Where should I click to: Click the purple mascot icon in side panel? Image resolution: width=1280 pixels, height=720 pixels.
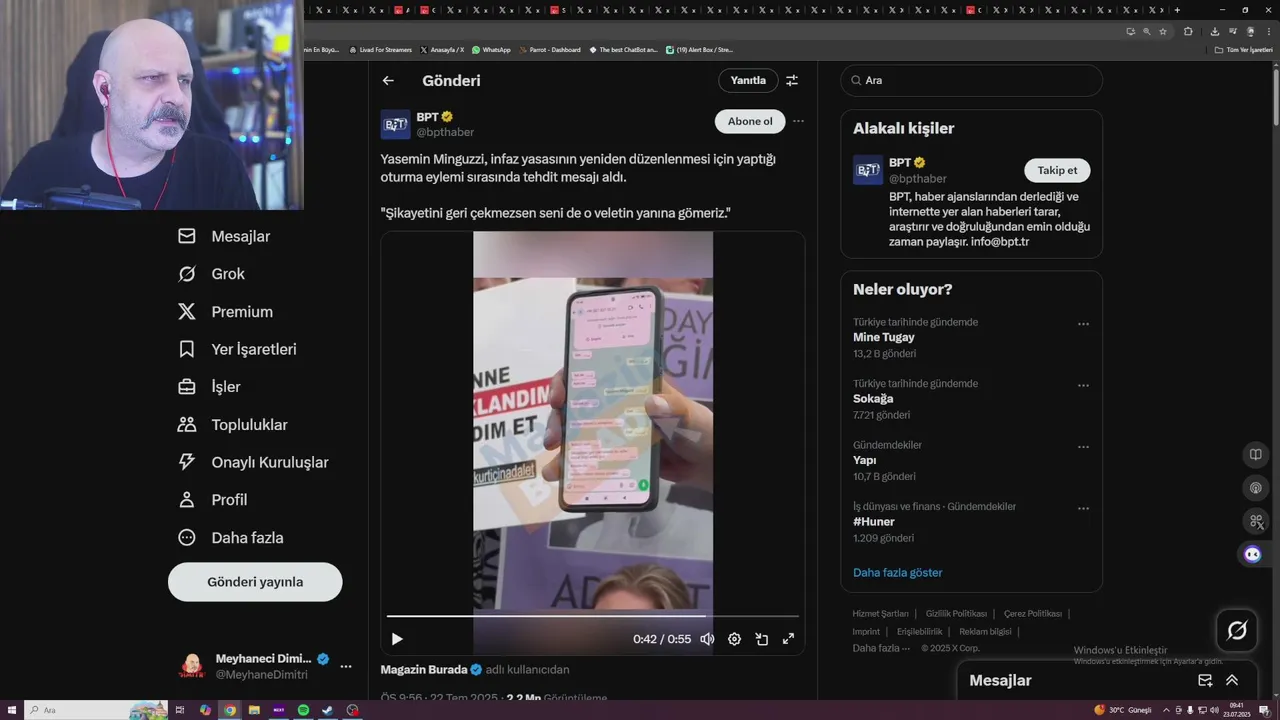pos(1253,554)
